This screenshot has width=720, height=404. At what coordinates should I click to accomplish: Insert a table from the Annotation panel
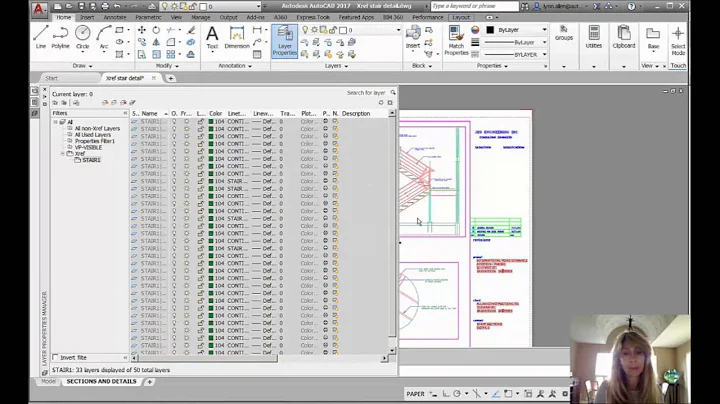point(257,54)
